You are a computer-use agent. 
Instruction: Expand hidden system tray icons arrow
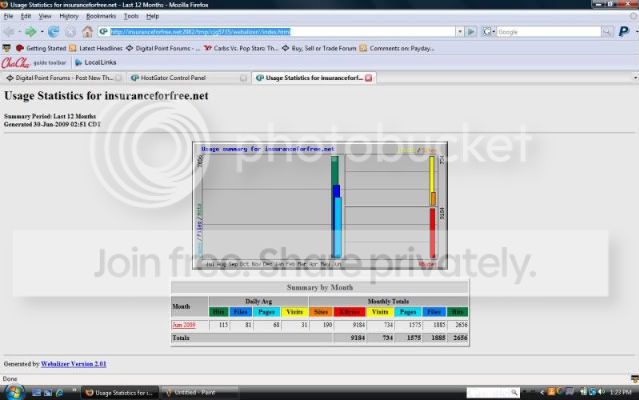pyautogui.click(x=542, y=392)
